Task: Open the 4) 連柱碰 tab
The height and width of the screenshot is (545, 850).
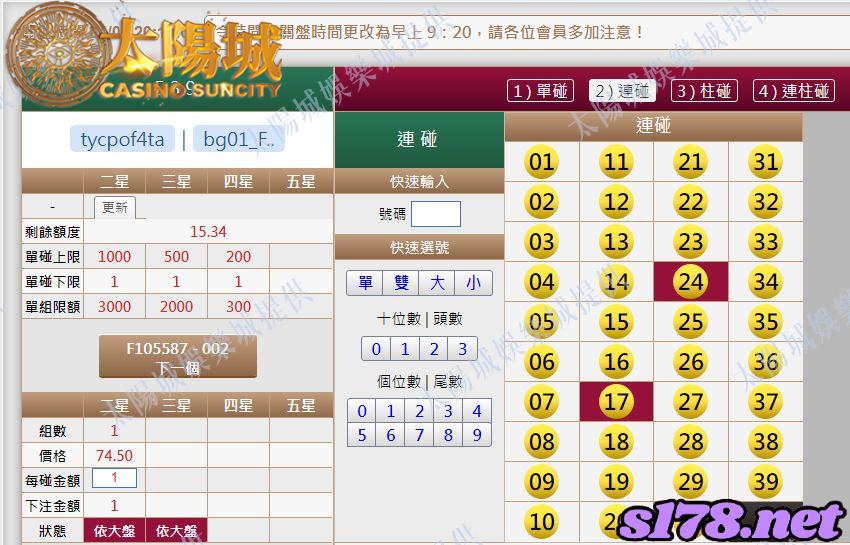Action: tap(794, 91)
